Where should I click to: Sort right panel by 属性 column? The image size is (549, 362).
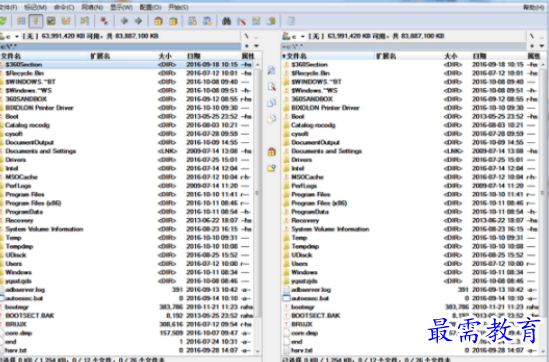(535, 56)
